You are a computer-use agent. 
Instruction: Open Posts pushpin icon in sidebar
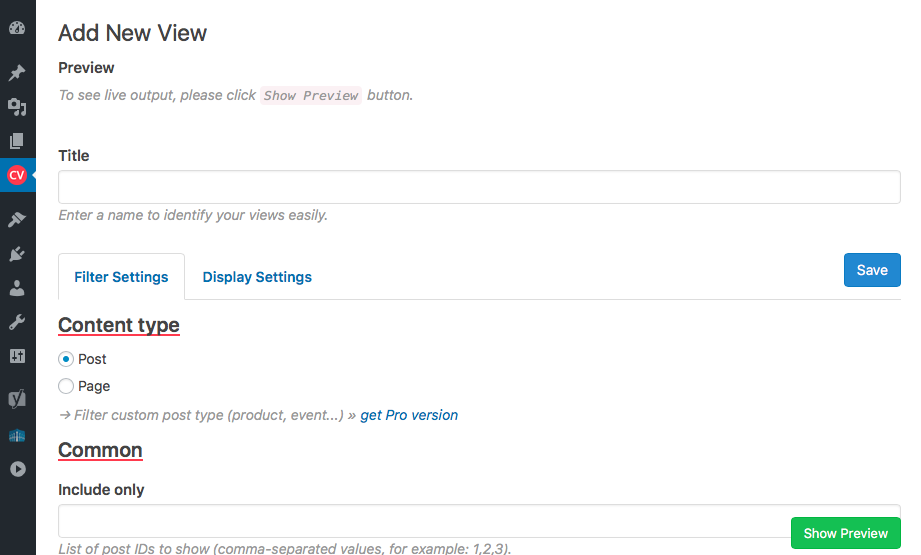coord(17,73)
